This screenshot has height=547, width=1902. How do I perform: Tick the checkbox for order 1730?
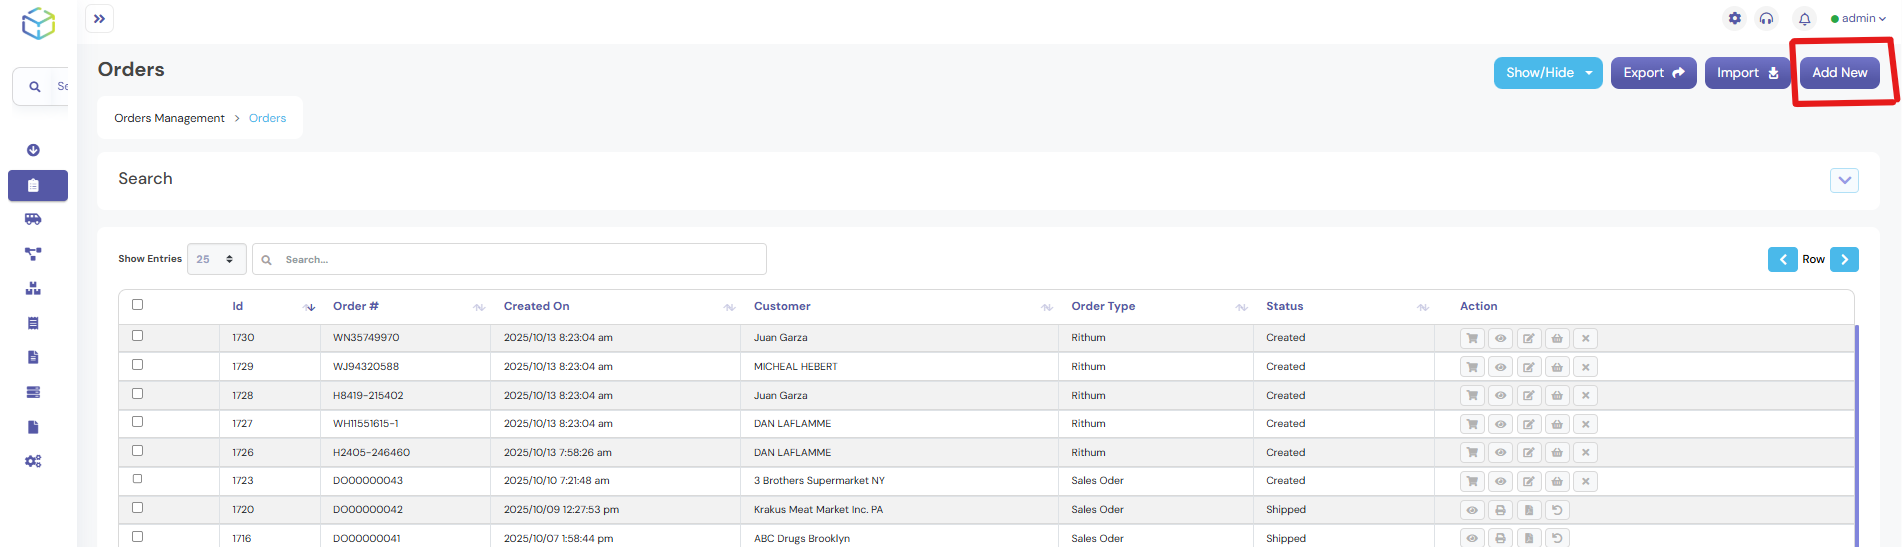click(x=138, y=336)
